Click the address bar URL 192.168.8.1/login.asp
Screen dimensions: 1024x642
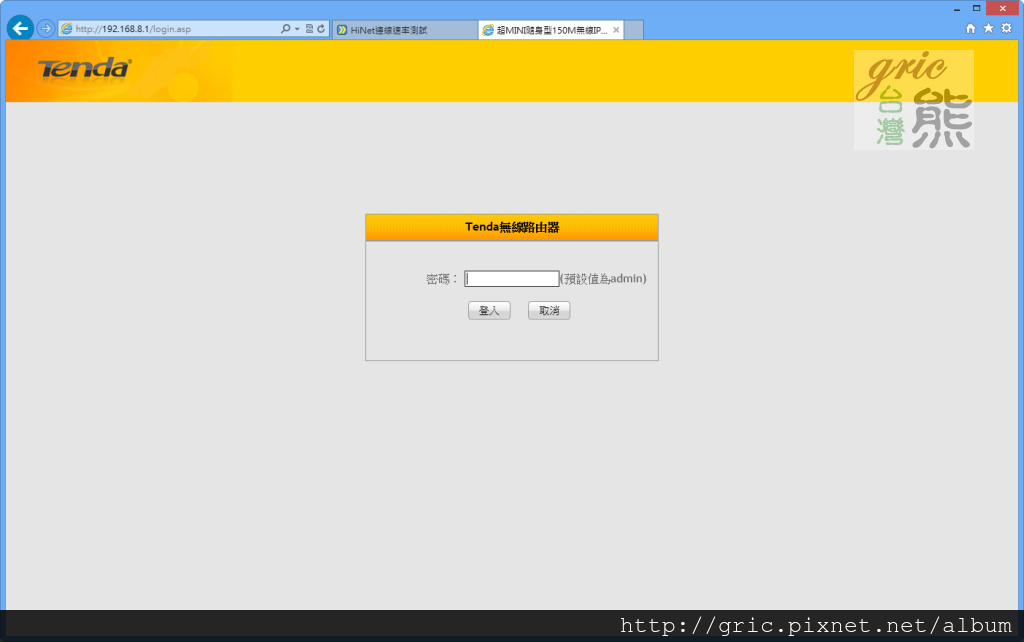pos(133,29)
